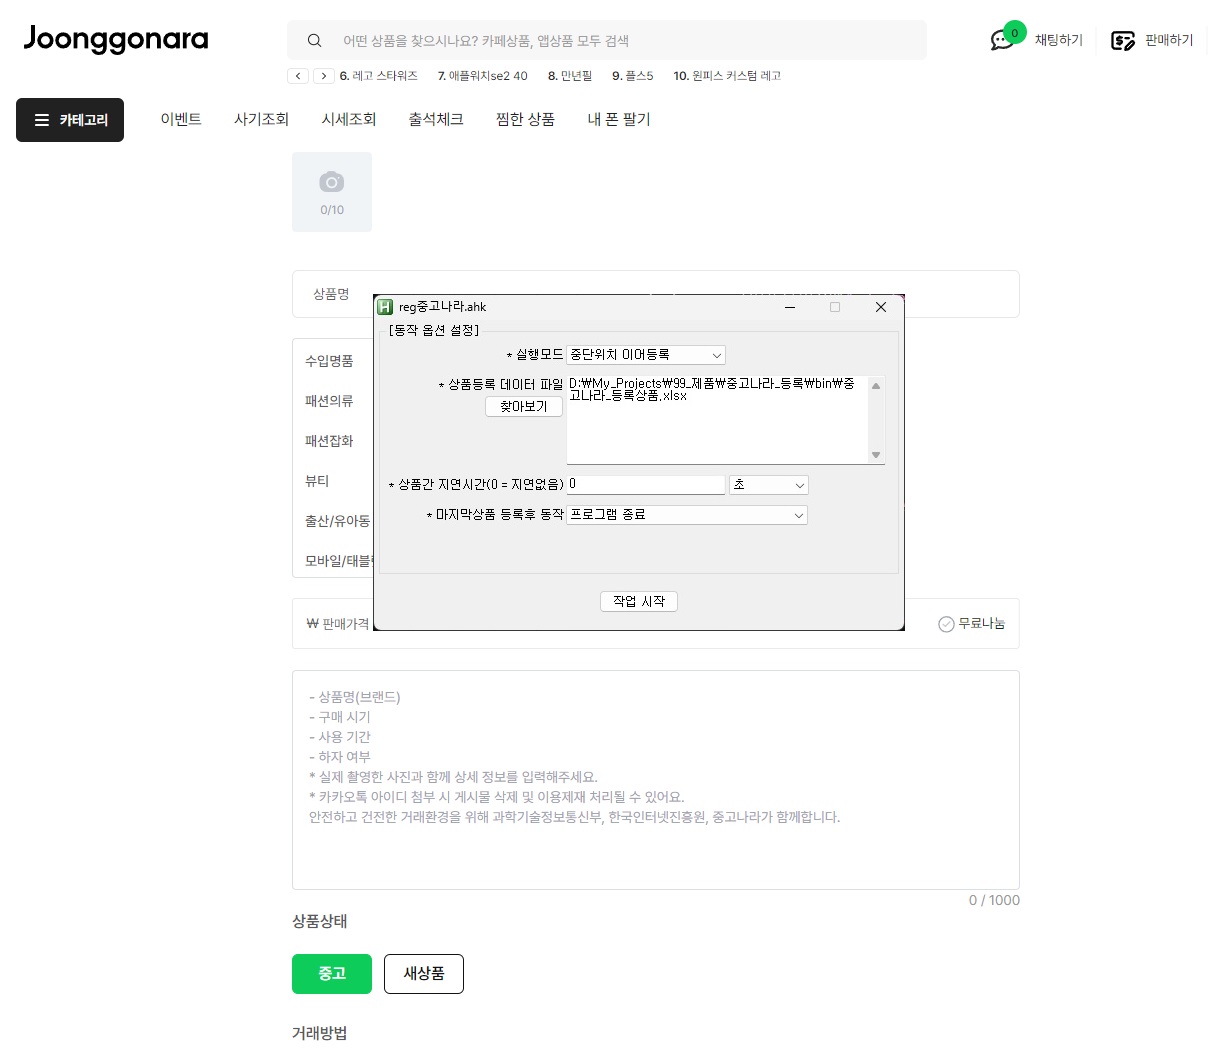Click the sell item icon

1123,41
